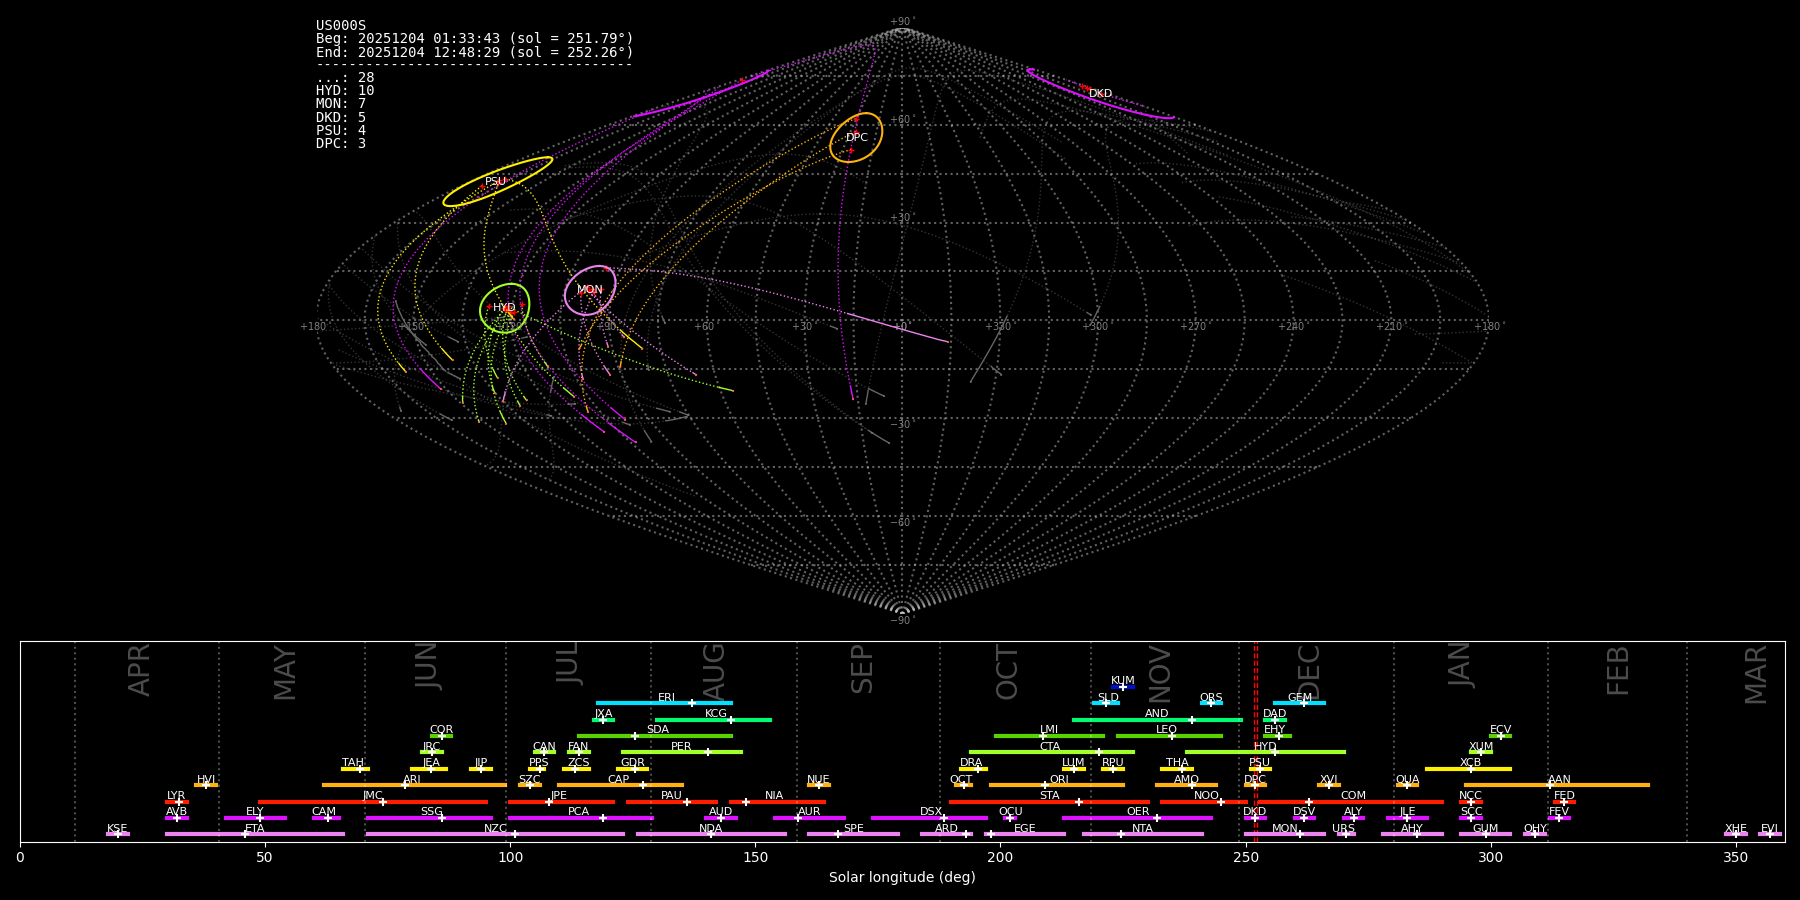This screenshot has width=1800, height=900.
Task: Click the "HYD: 10" count in the legend
Action: [x=345, y=91]
